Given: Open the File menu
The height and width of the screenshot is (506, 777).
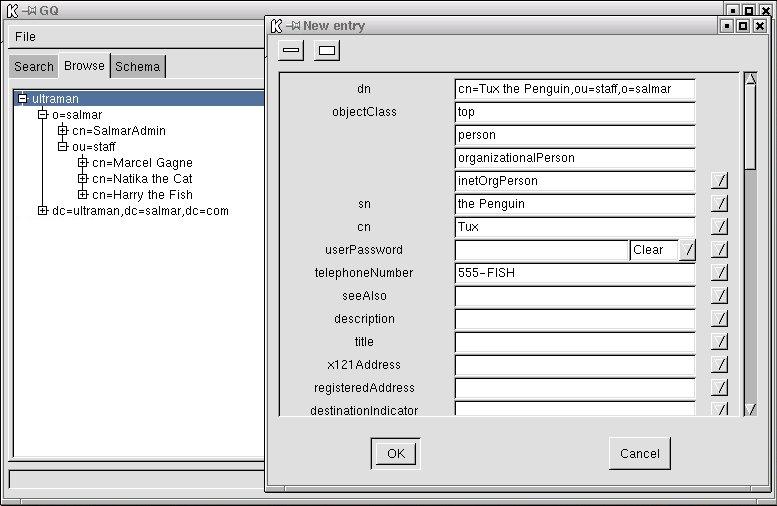Looking at the screenshot, I should pyautogui.click(x=25, y=37).
